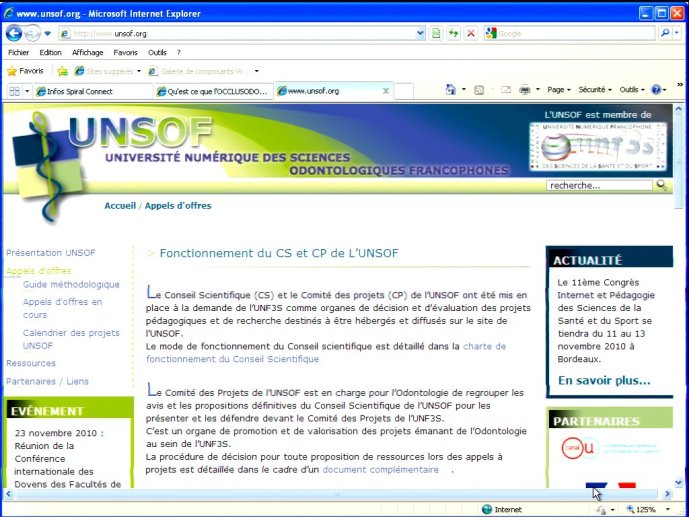
Task: Open the Outils menu in menu bar
Action: 157,52
